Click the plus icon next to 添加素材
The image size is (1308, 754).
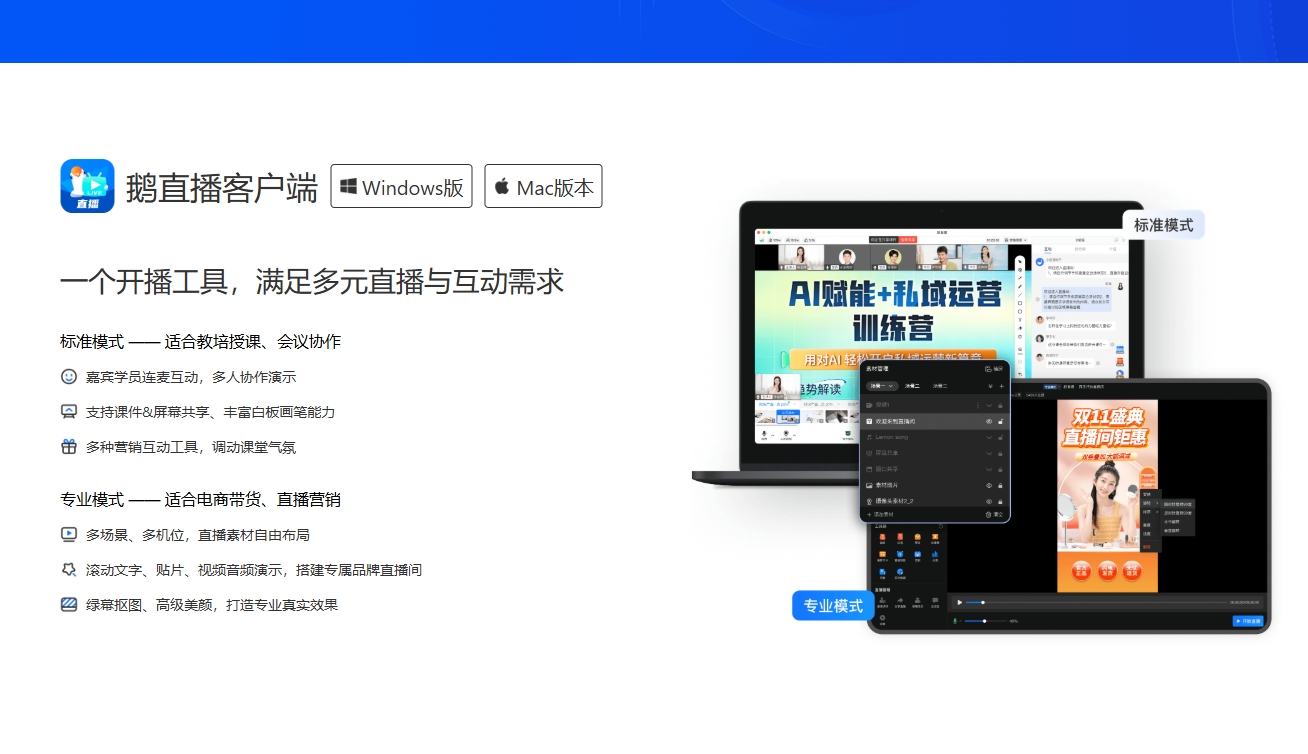(869, 514)
